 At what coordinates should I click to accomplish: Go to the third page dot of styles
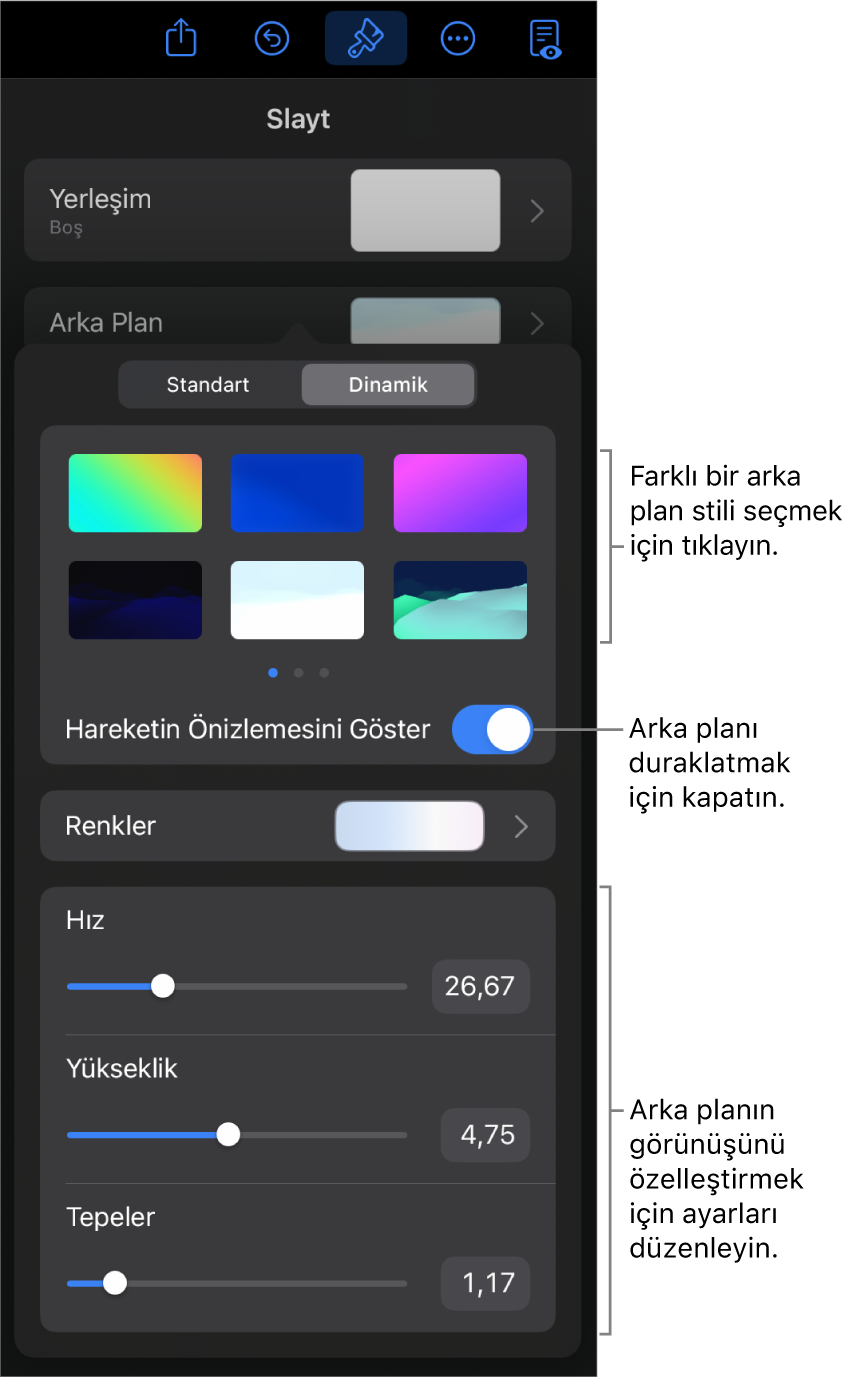pos(324,673)
